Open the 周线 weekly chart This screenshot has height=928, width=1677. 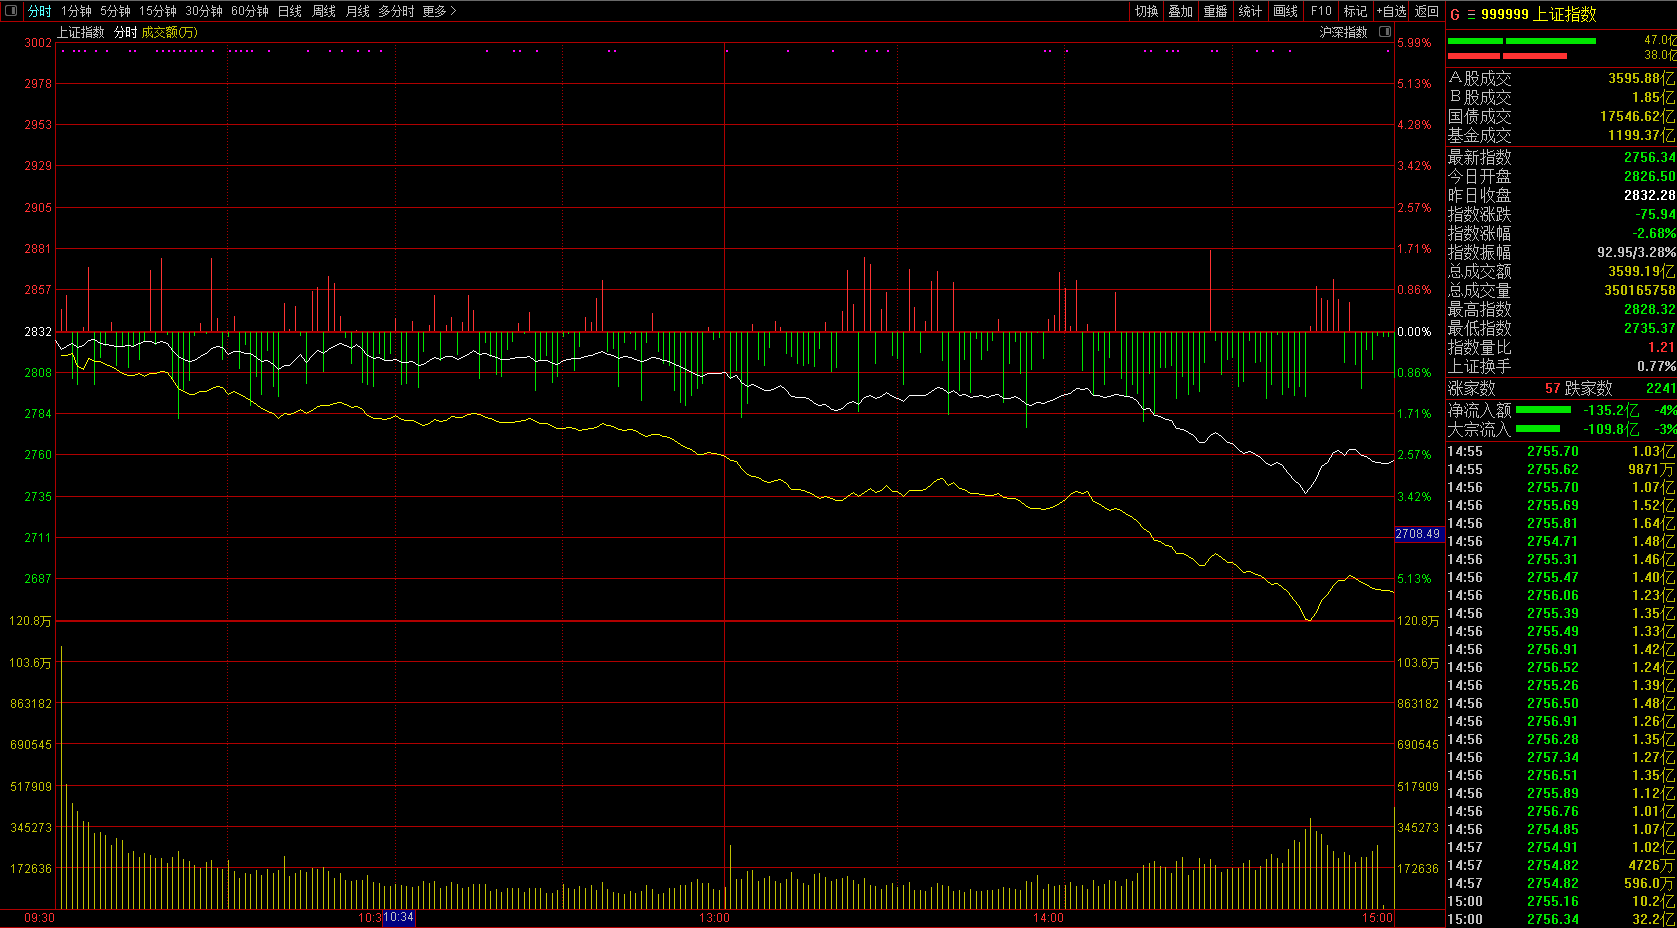[324, 11]
